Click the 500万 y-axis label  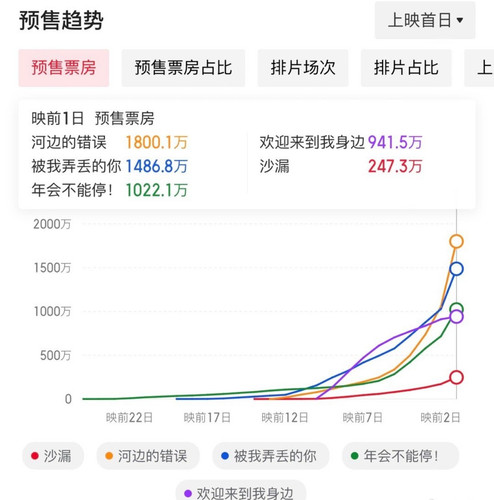(x=55, y=355)
